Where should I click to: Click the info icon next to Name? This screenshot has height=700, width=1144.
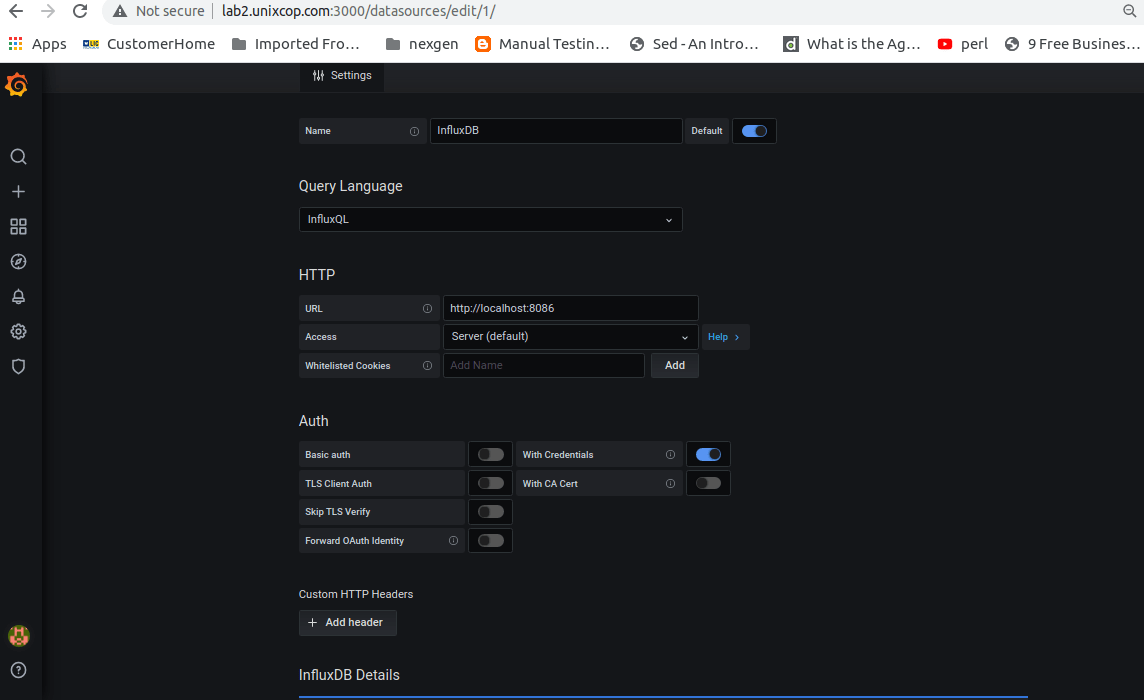pyautogui.click(x=414, y=131)
